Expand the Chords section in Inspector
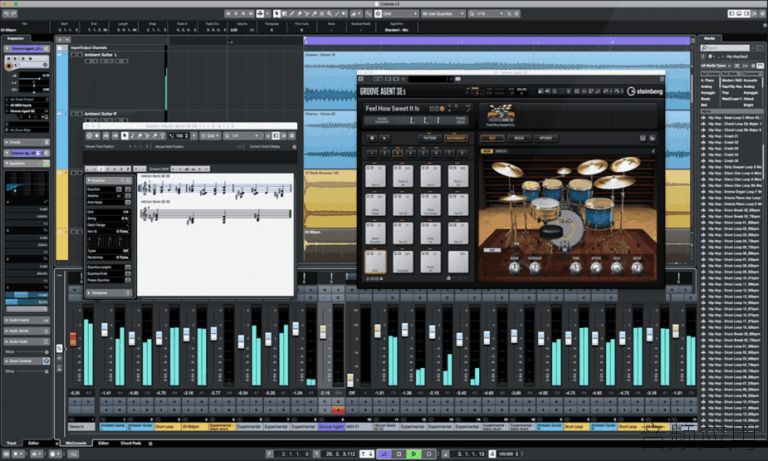 coord(26,142)
